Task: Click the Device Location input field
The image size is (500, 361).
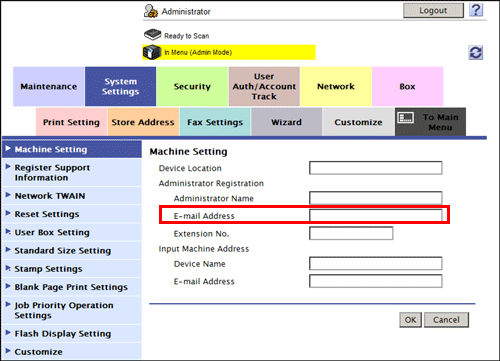Action: pos(376,168)
